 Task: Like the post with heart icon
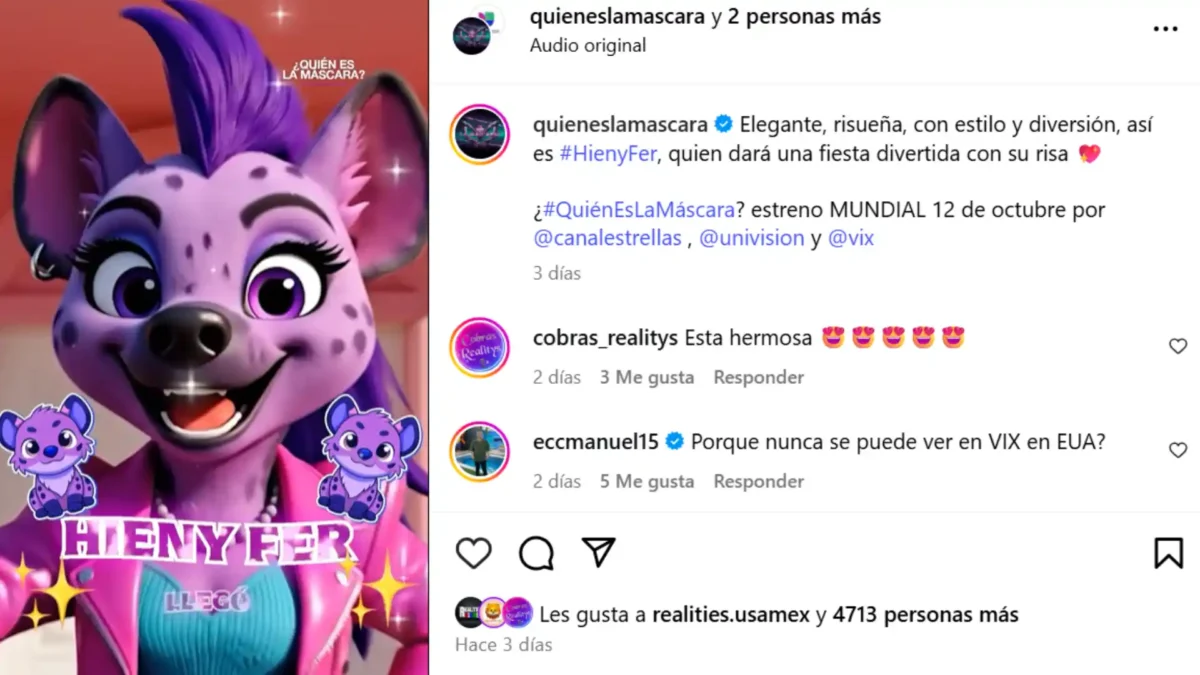pos(474,553)
